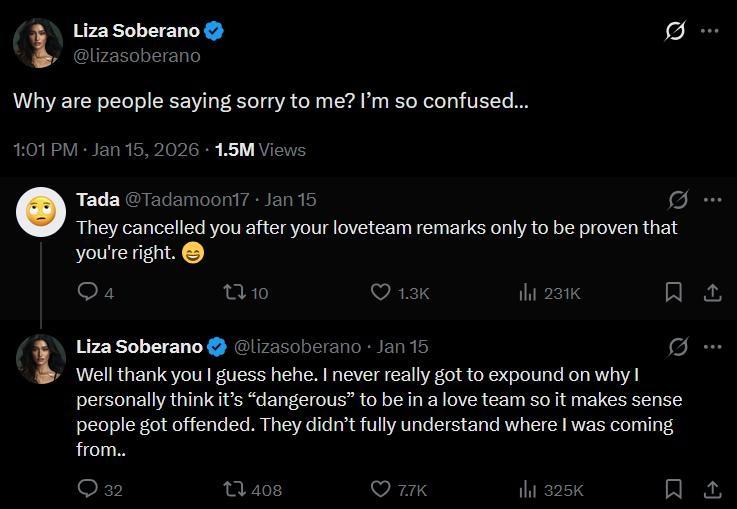Repost Tada's reply with 10 reposts

click(231, 292)
